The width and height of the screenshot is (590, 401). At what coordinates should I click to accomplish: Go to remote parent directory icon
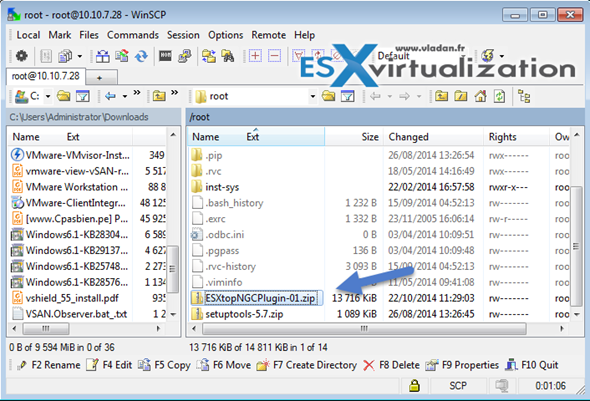click(x=441, y=96)
